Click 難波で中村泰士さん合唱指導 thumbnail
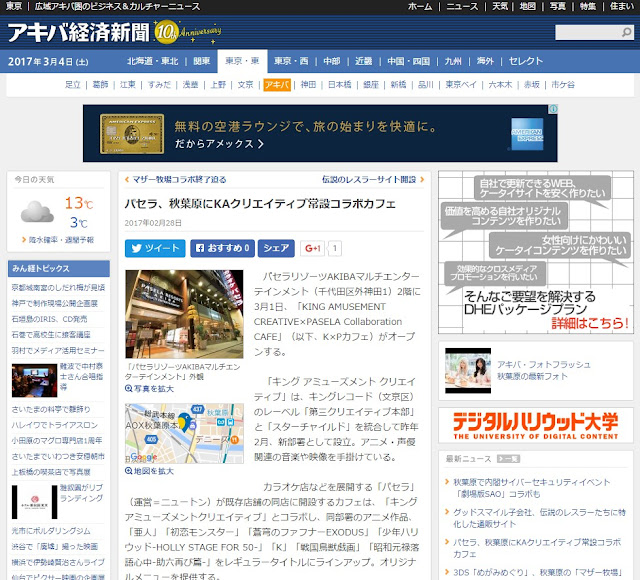This screenshot has width=640, height=580. (34, 380)
